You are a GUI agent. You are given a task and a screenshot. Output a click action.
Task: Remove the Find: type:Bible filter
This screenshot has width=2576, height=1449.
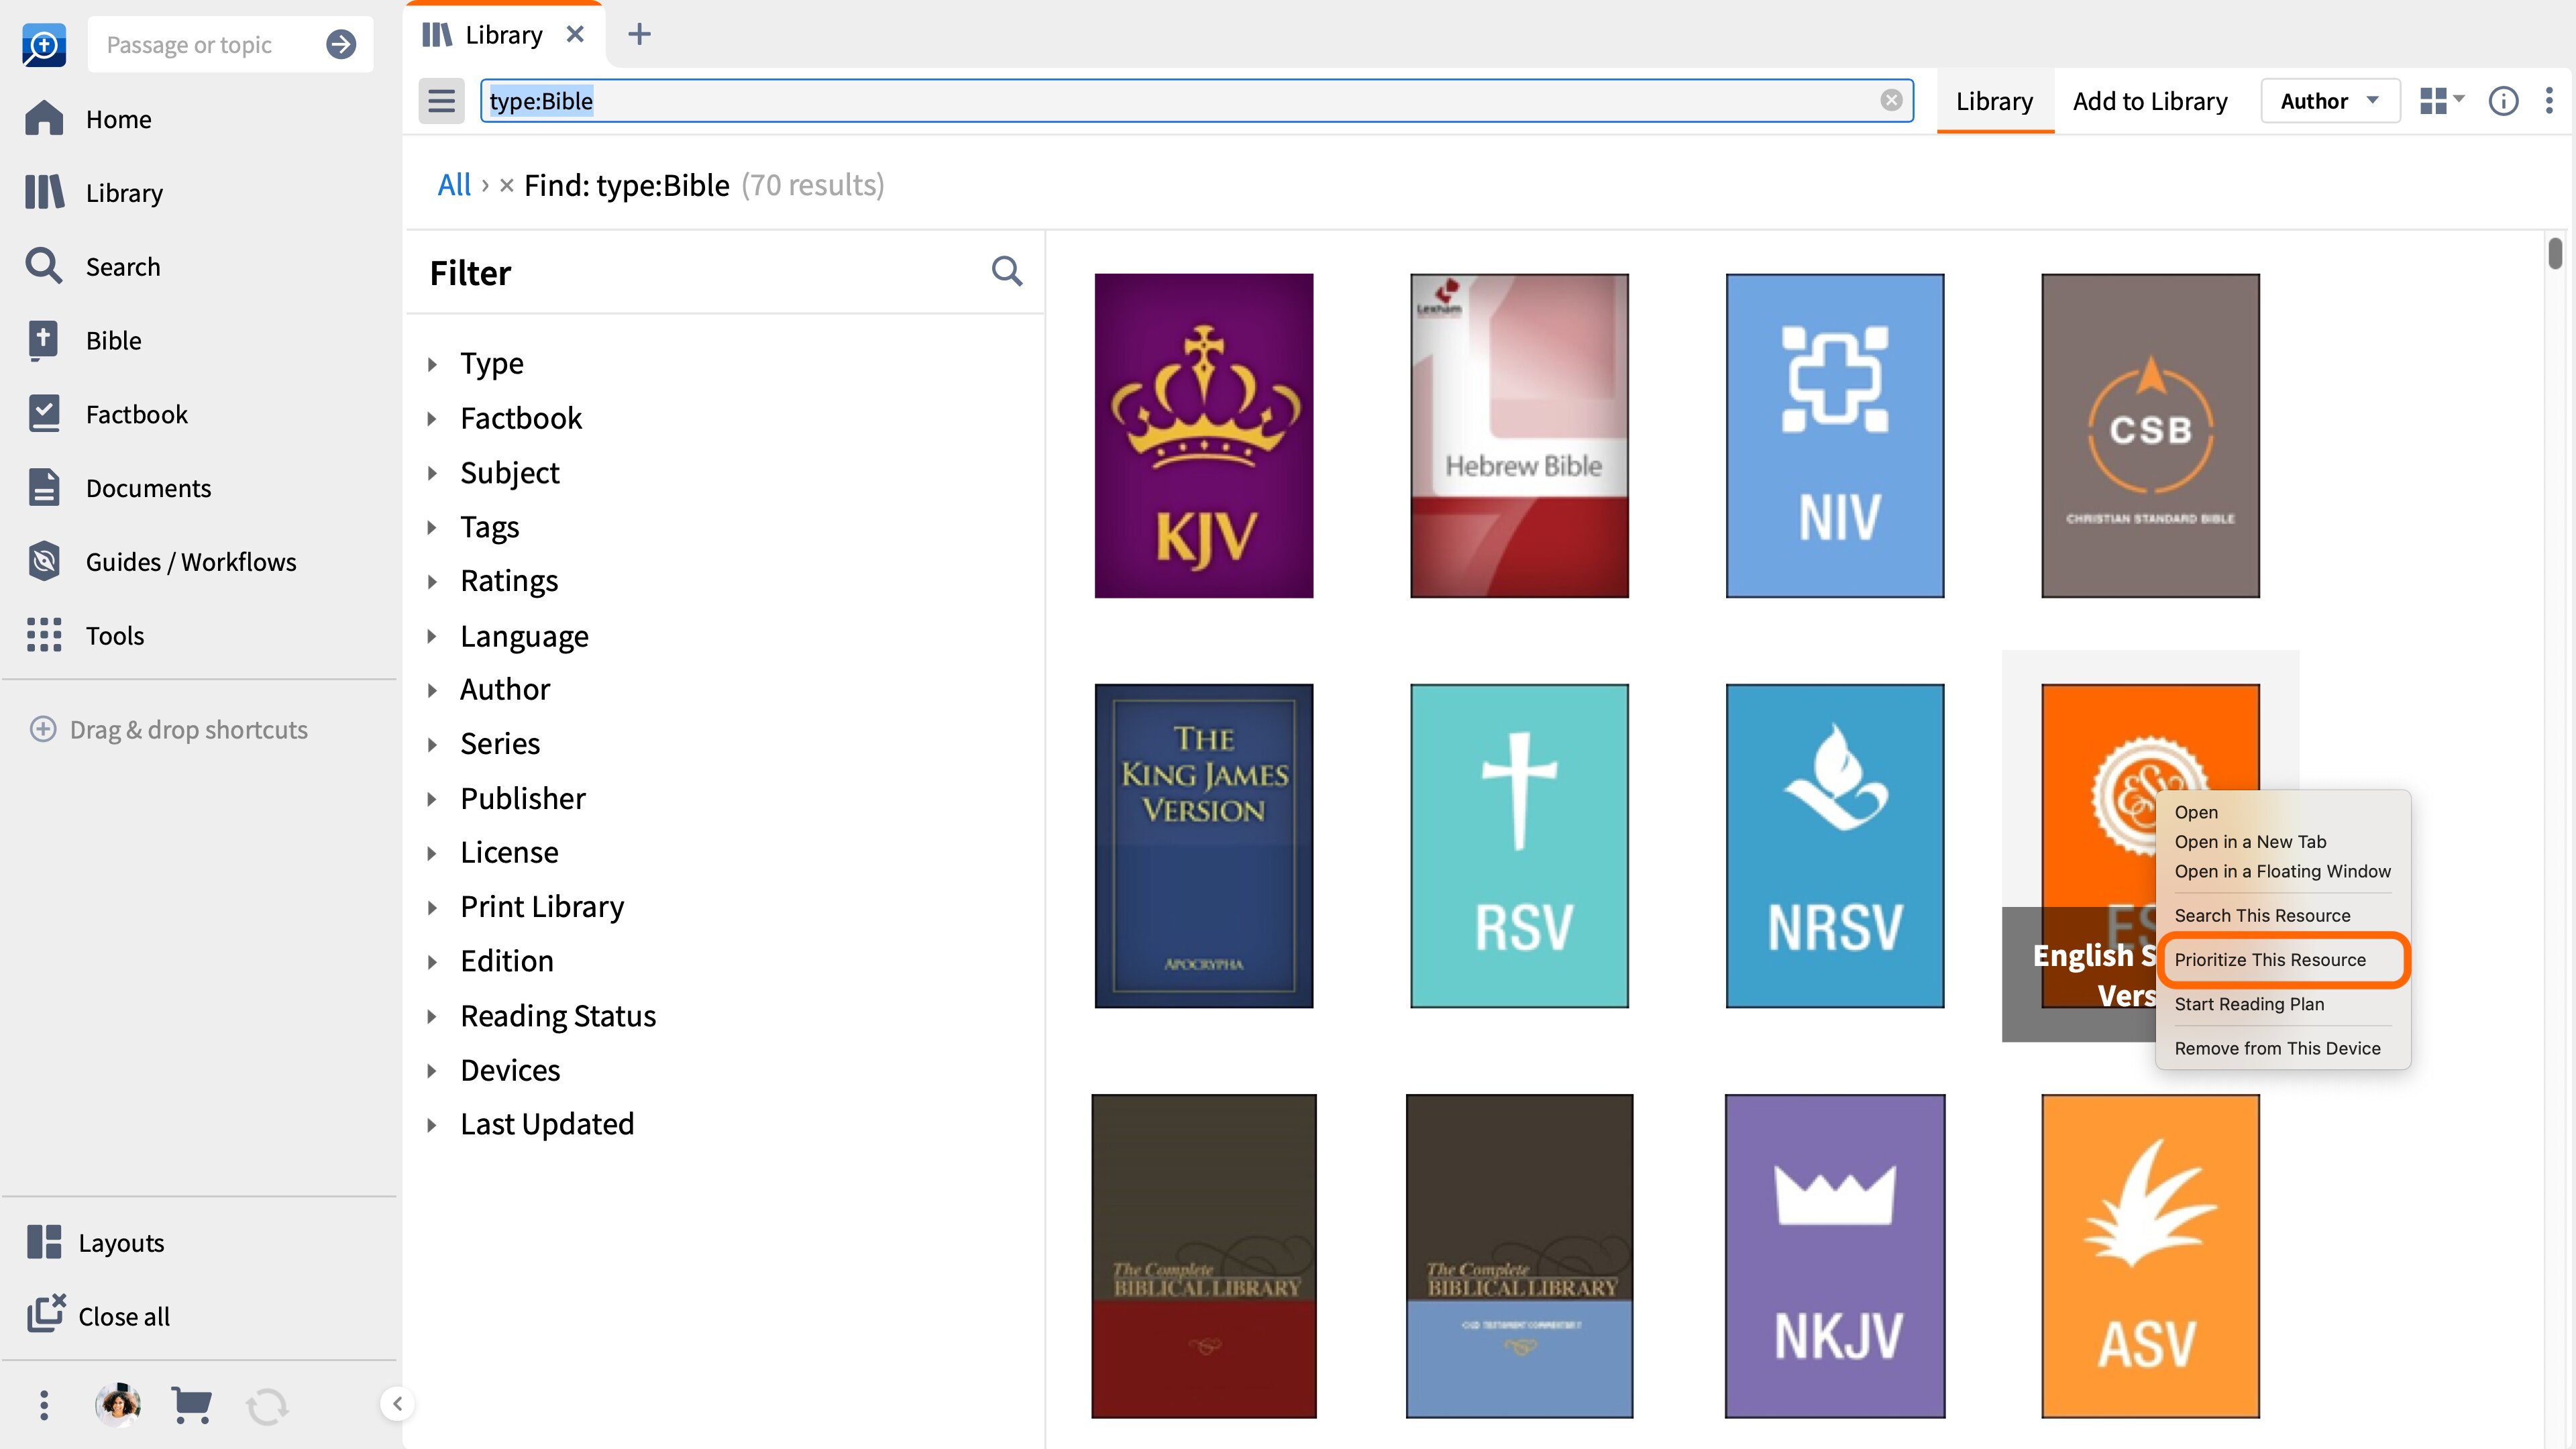pos(506,185)
